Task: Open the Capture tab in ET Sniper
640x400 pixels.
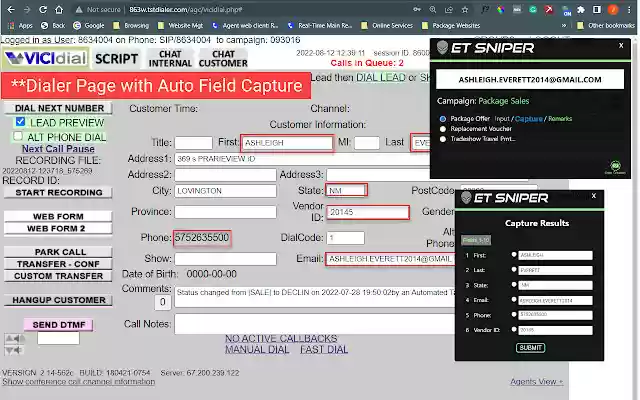Action: (x=529, y=119)
